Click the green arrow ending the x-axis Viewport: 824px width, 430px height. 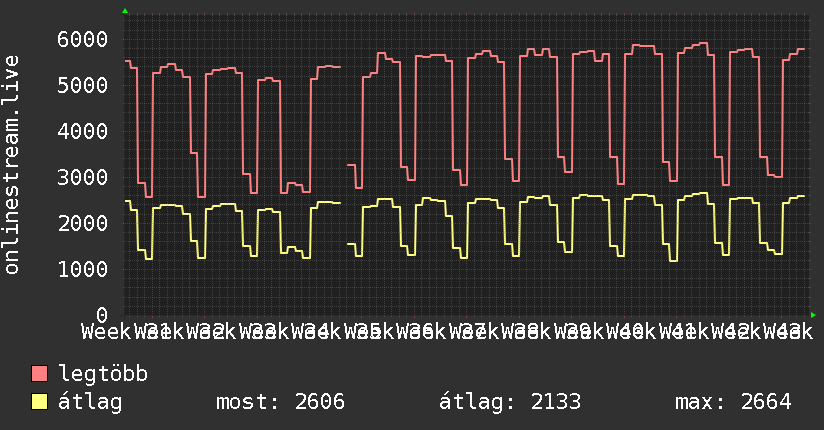(x=813, y=315)
